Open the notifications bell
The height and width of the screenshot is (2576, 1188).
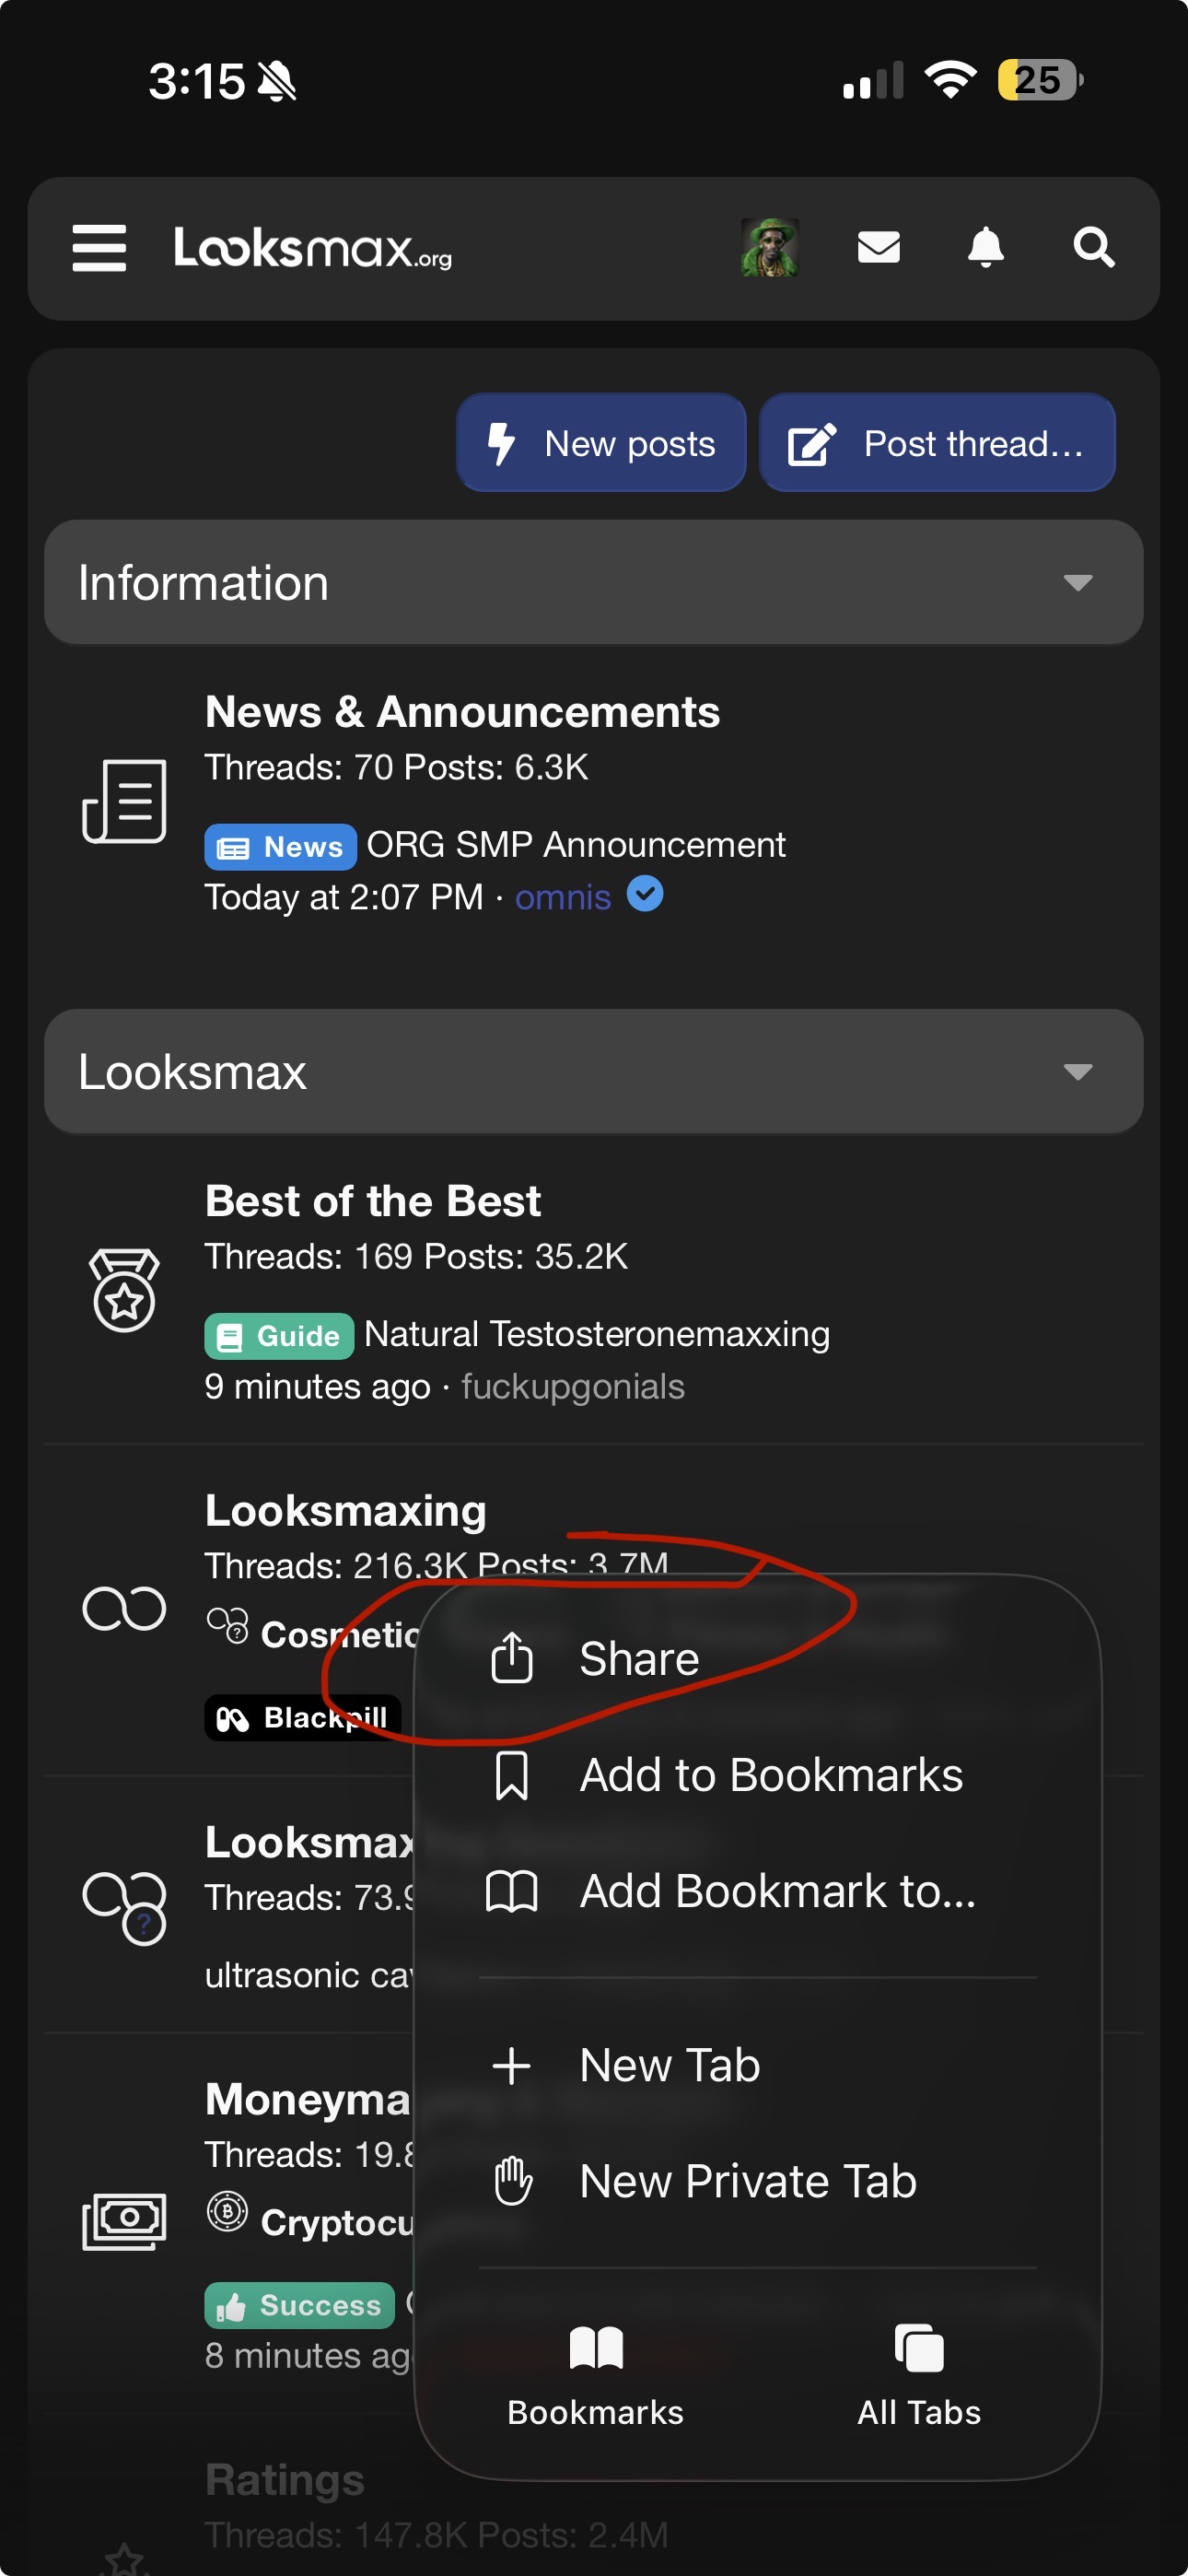[985, 248]
